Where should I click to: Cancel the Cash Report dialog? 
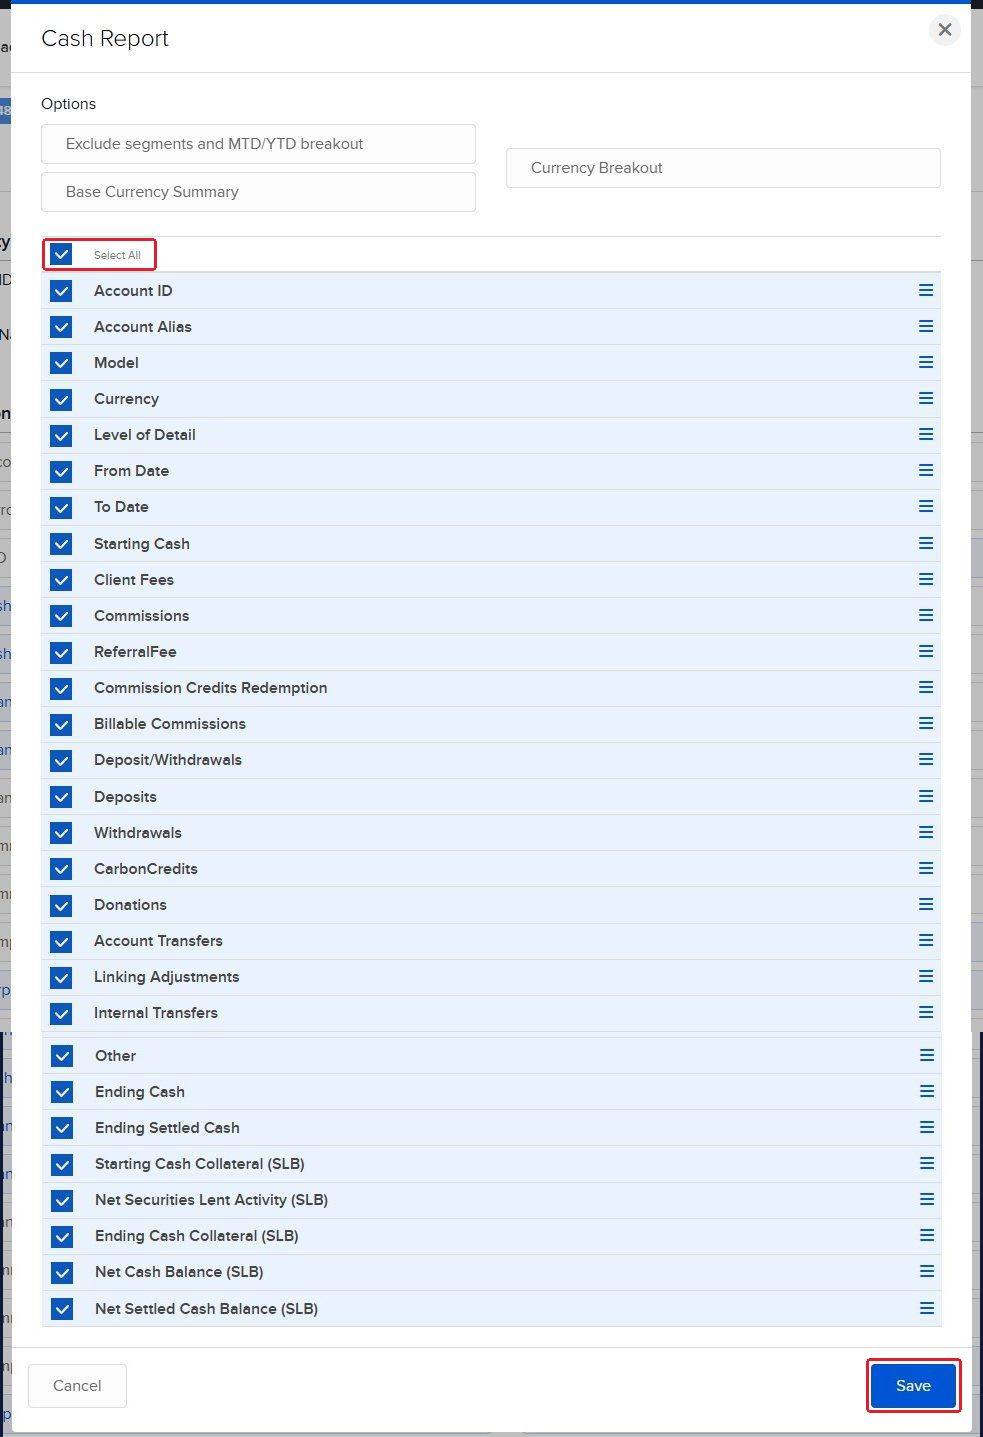coord(77,1385)
